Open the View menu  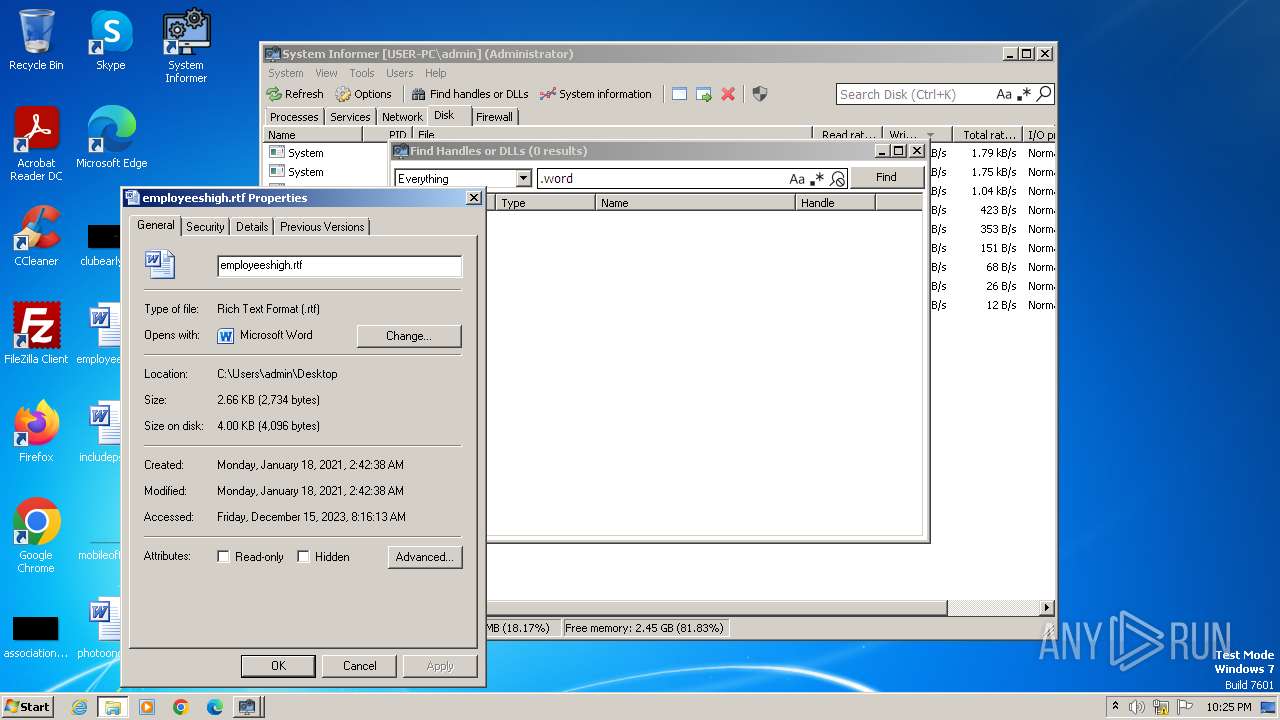coord(327,73)
